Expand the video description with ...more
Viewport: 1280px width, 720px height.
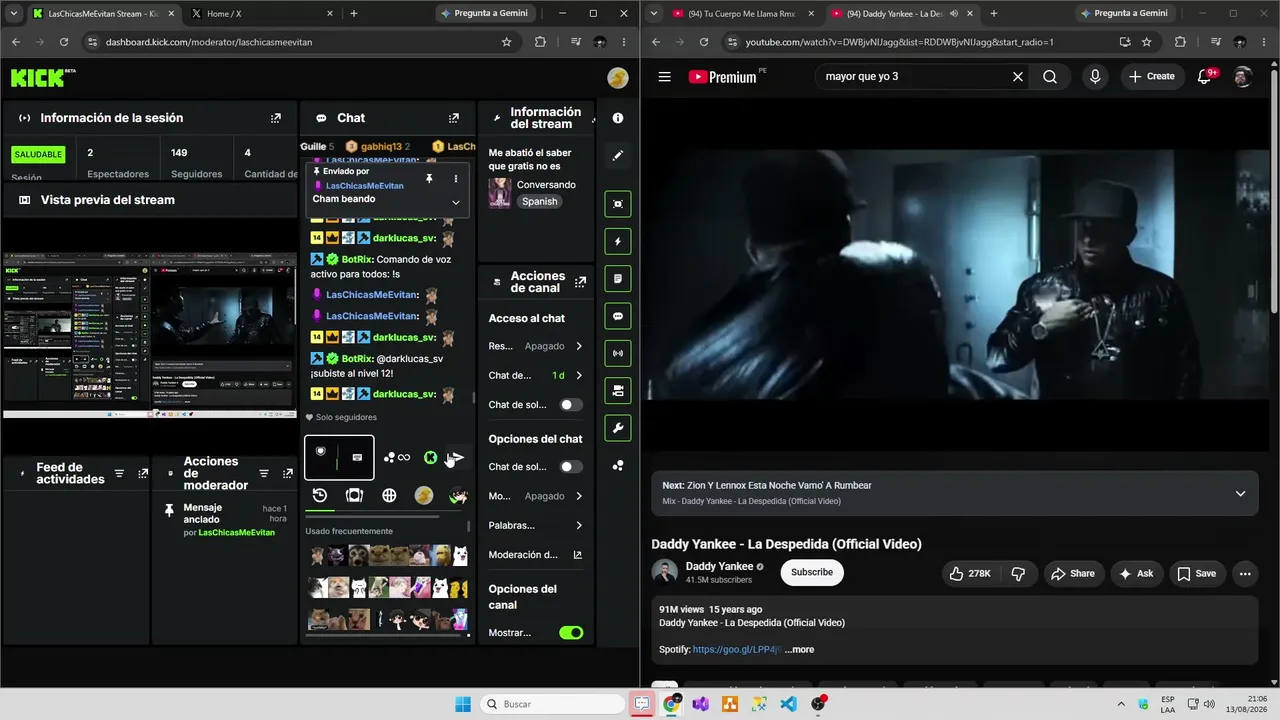(799, 650)
